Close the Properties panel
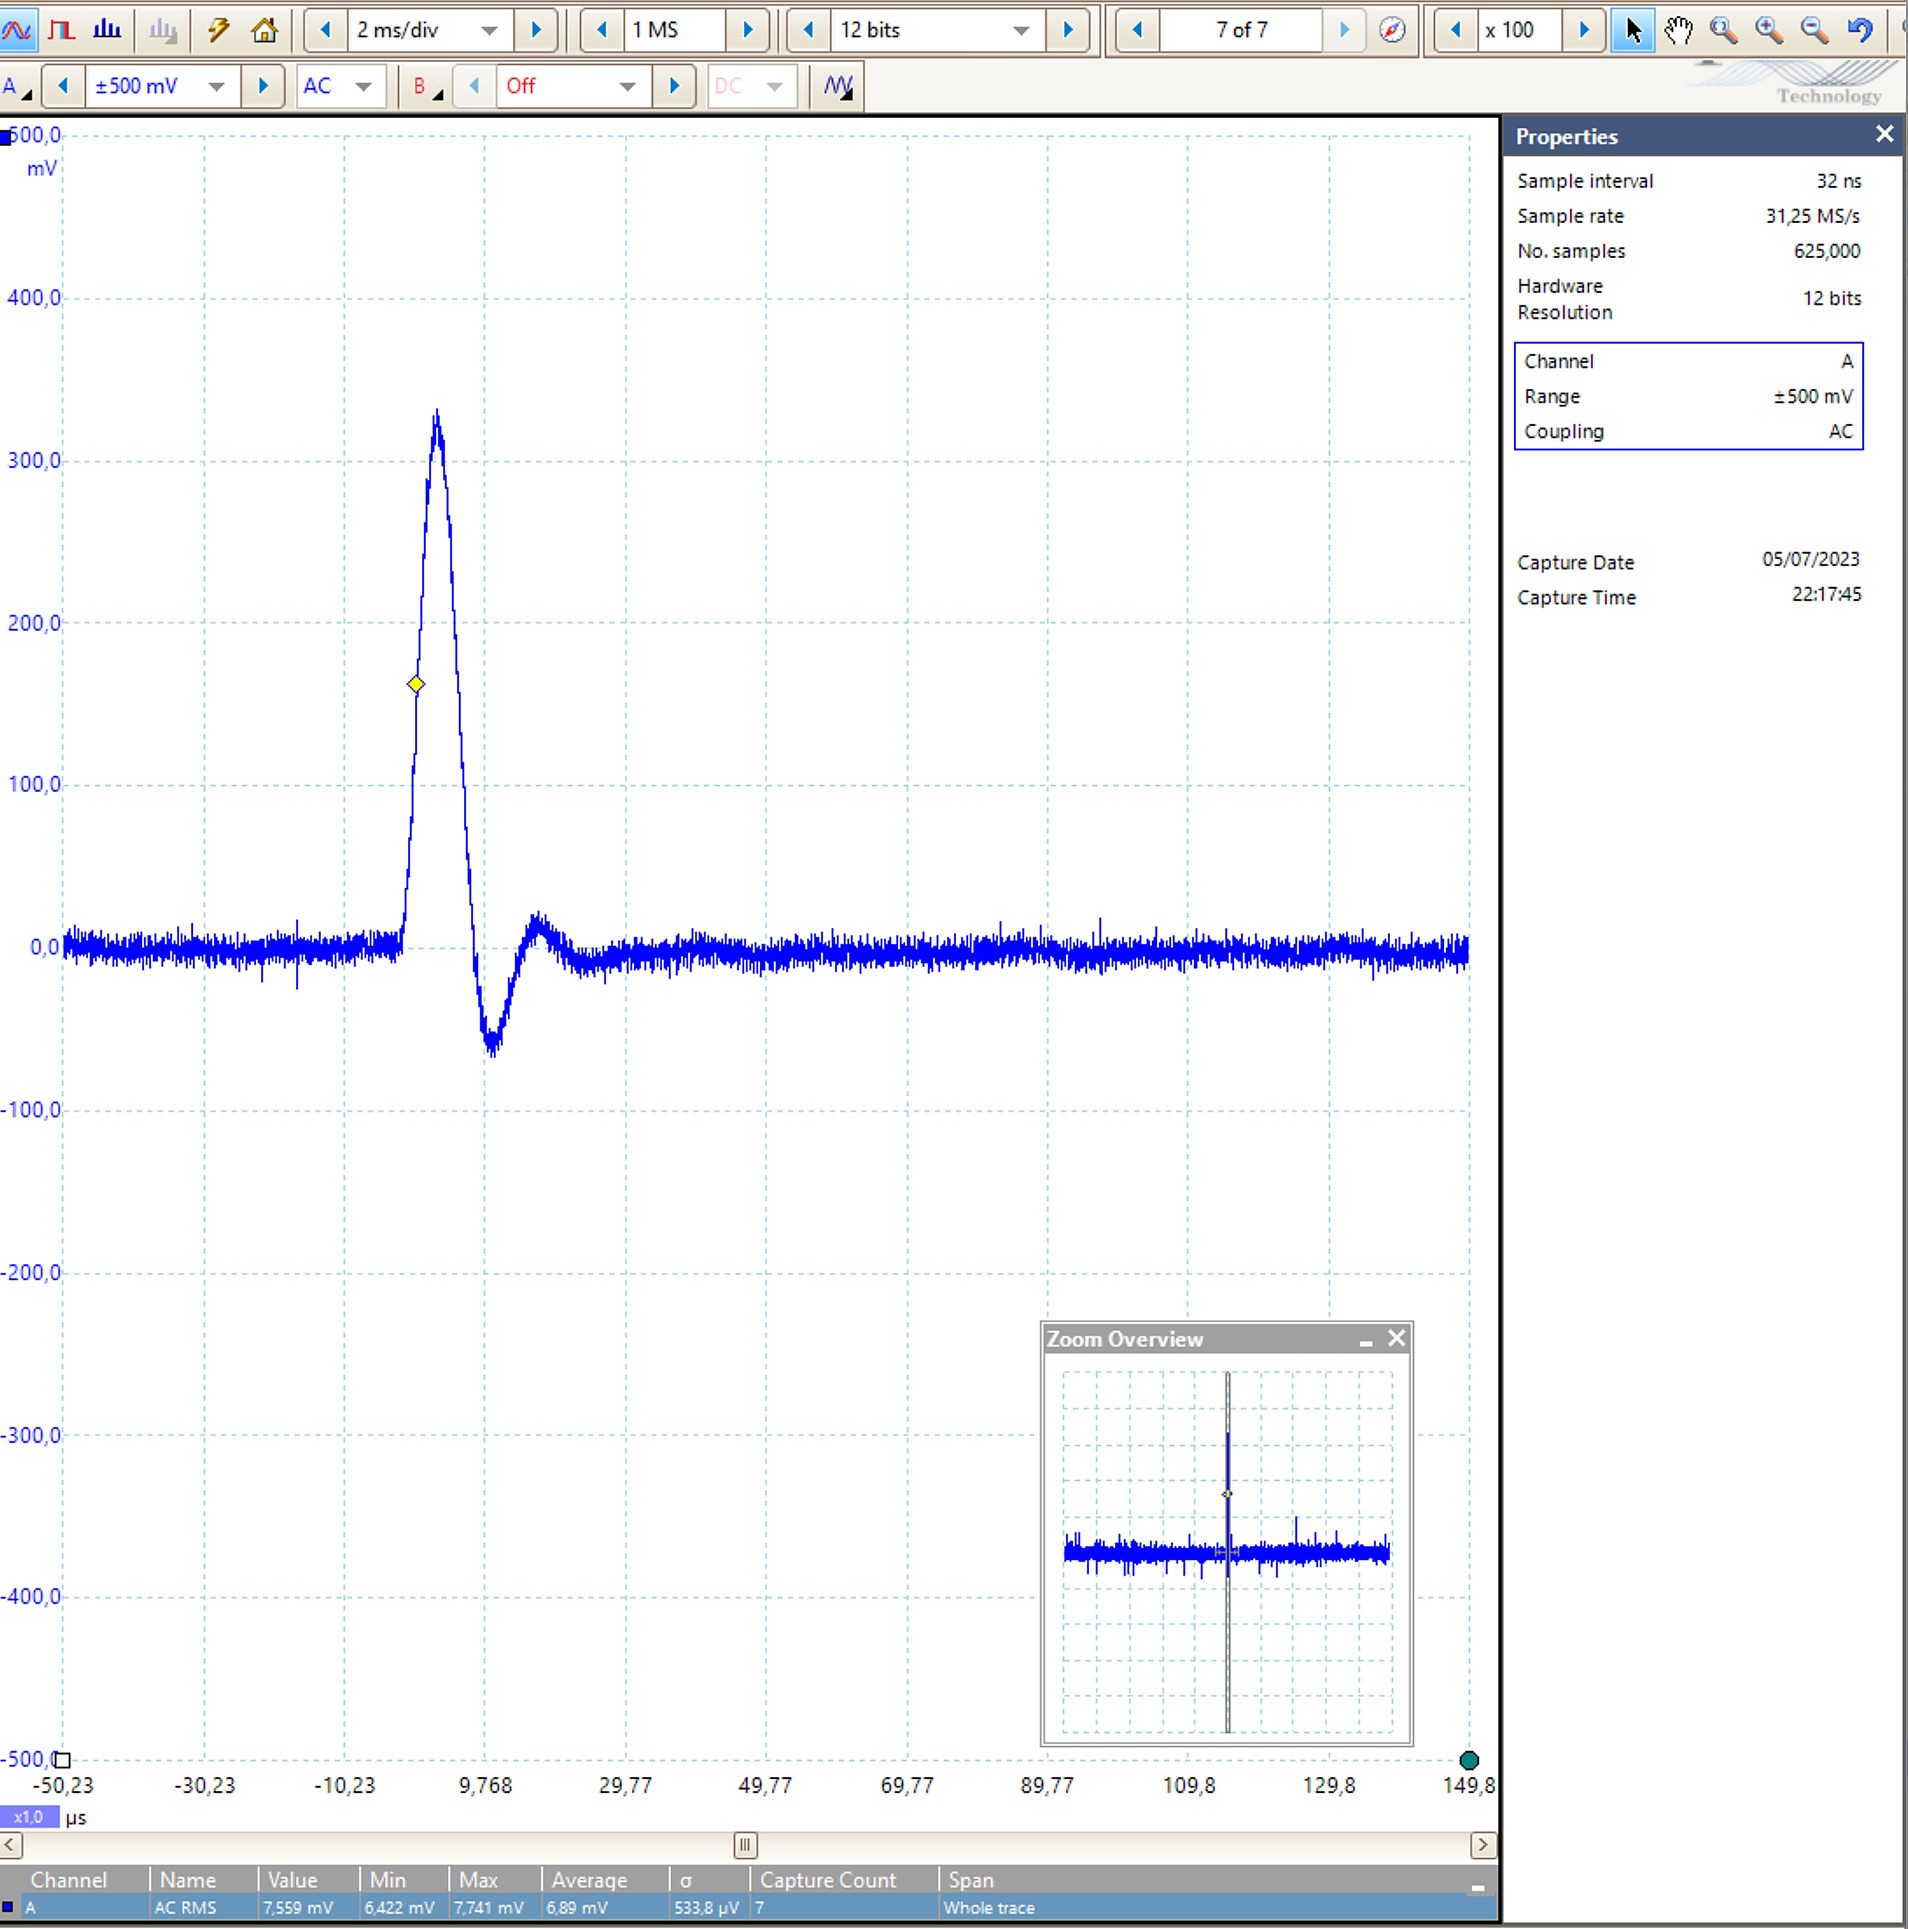 pyautogui.click(x=1884, y=134)
